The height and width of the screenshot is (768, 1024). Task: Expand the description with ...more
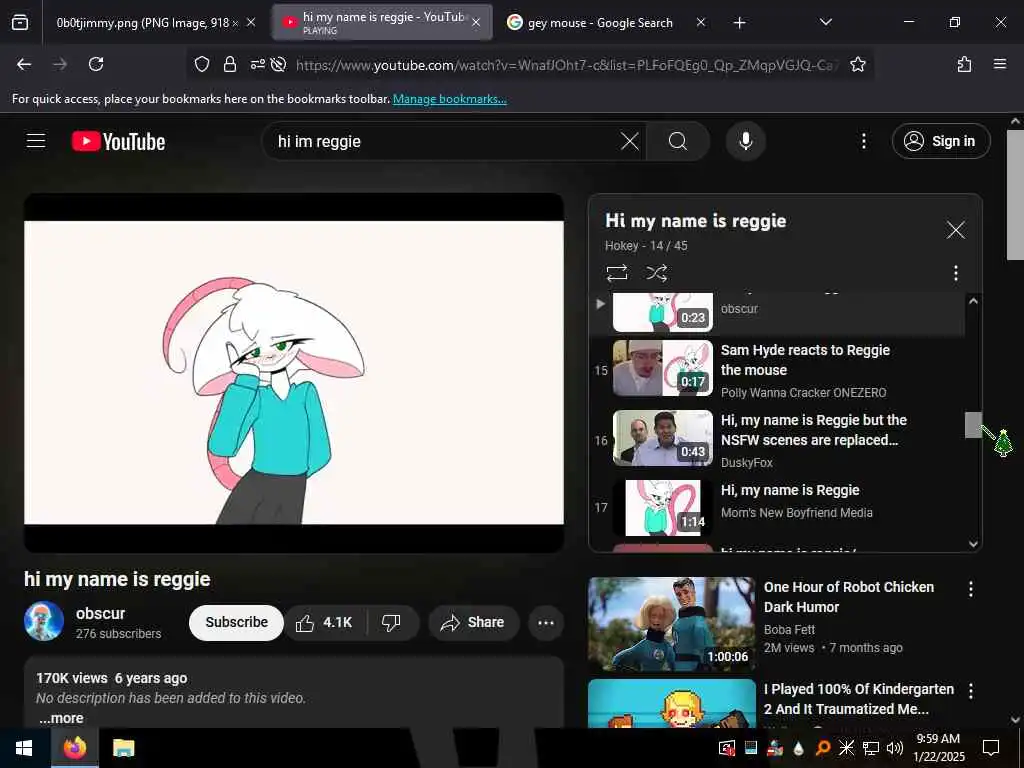pyautogui.click(x=61, y=718)
